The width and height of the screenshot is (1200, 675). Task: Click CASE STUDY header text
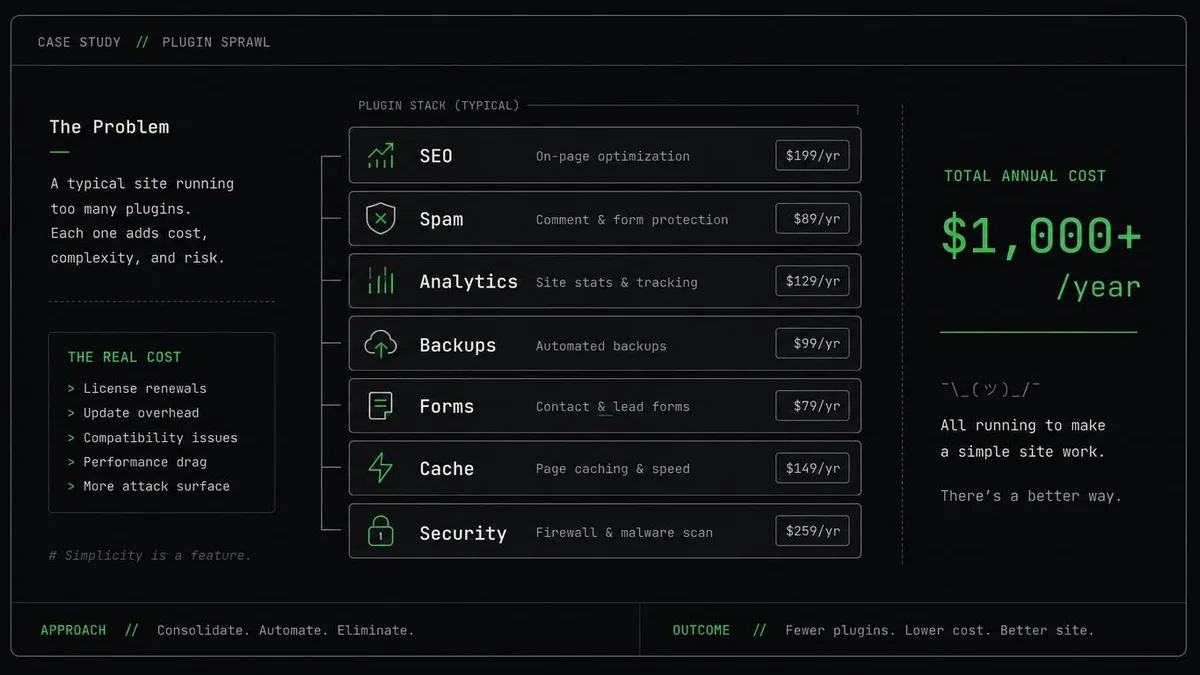(x=79, y=42)
